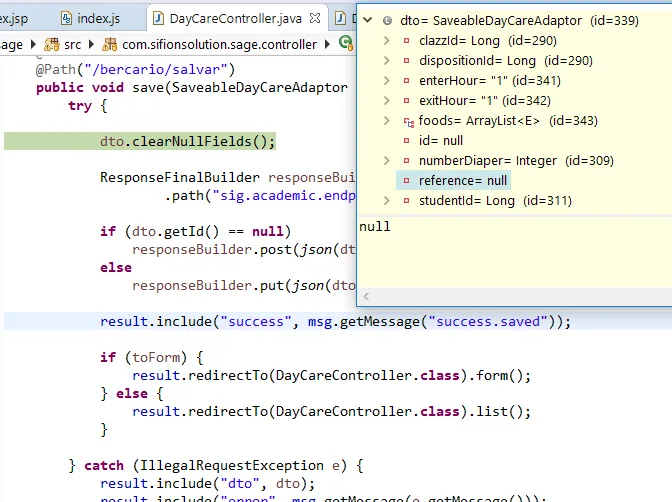The width and height of the screenshot is (672, 502).
Task: Expand the studentId field
Action: point(387,200)
